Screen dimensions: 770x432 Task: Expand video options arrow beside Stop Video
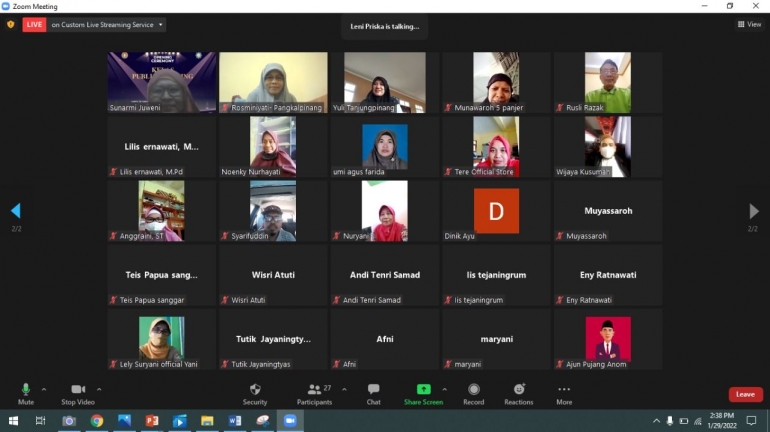point(99,389)
